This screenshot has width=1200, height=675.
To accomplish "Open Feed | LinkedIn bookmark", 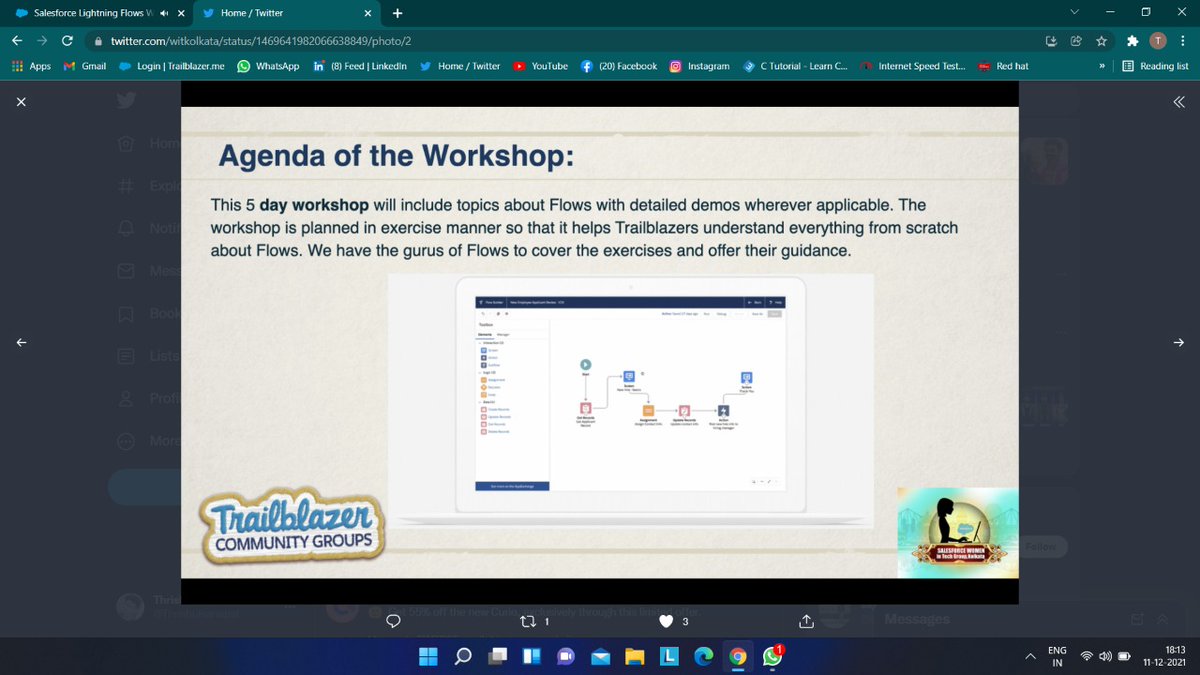I will tap(359, 66).
